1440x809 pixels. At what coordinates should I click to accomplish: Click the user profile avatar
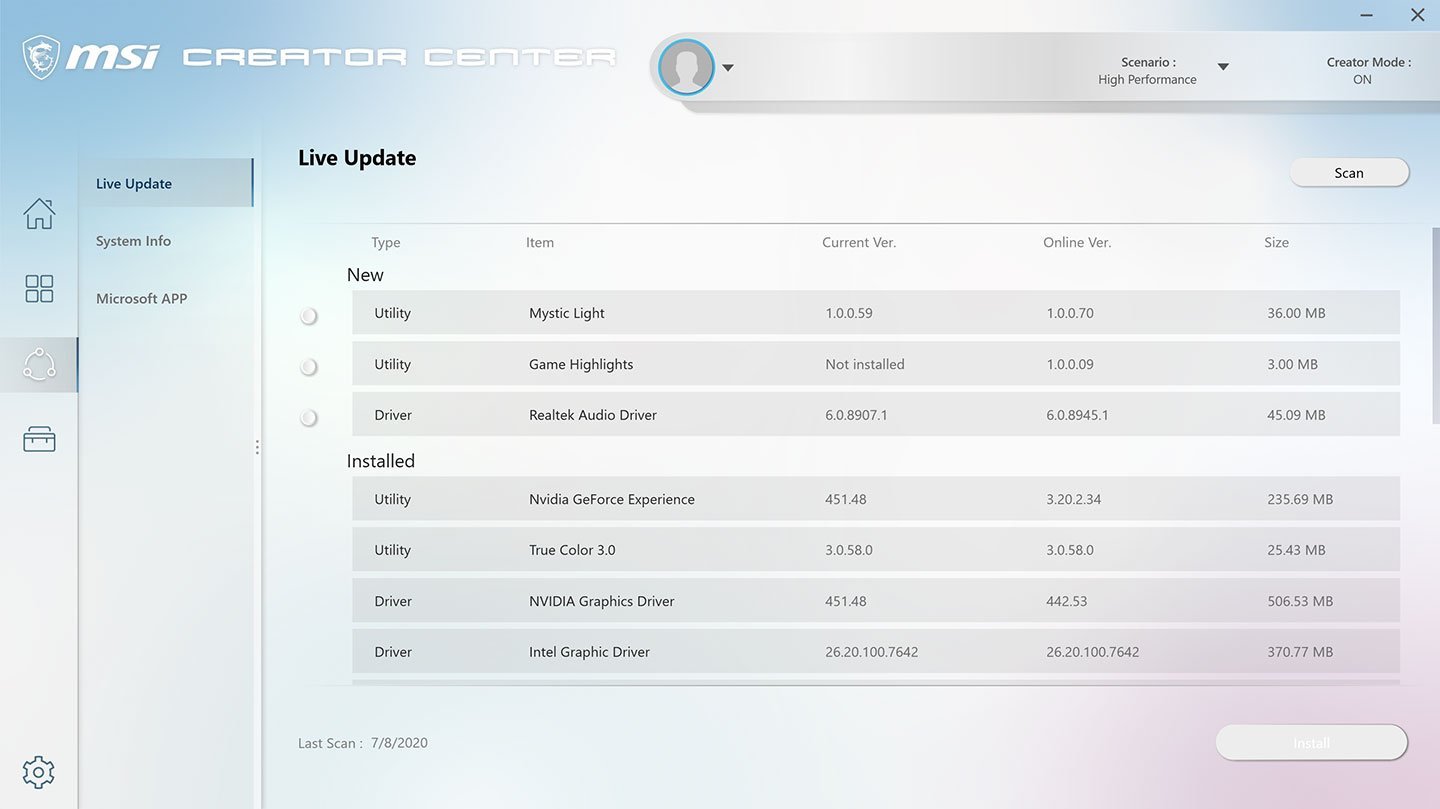(x=686, y=68)
